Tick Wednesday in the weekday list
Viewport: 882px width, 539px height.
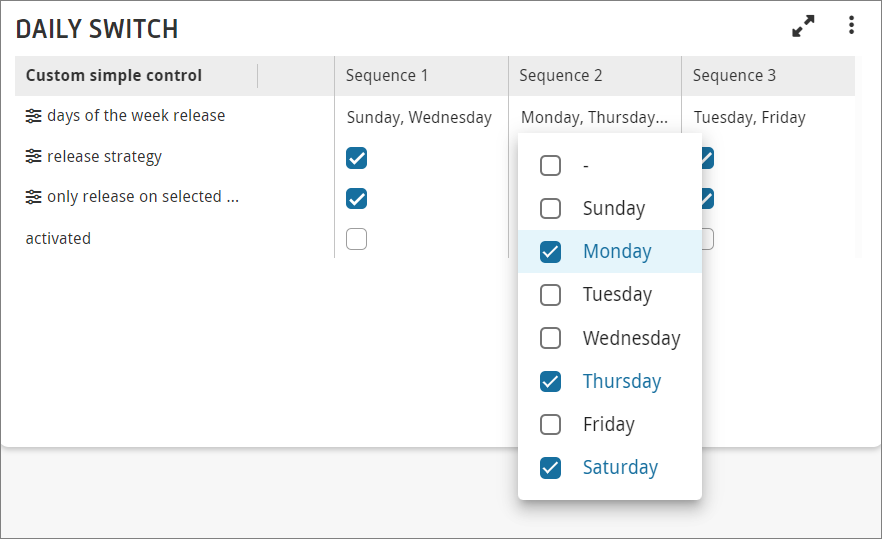tap(610, 338)
